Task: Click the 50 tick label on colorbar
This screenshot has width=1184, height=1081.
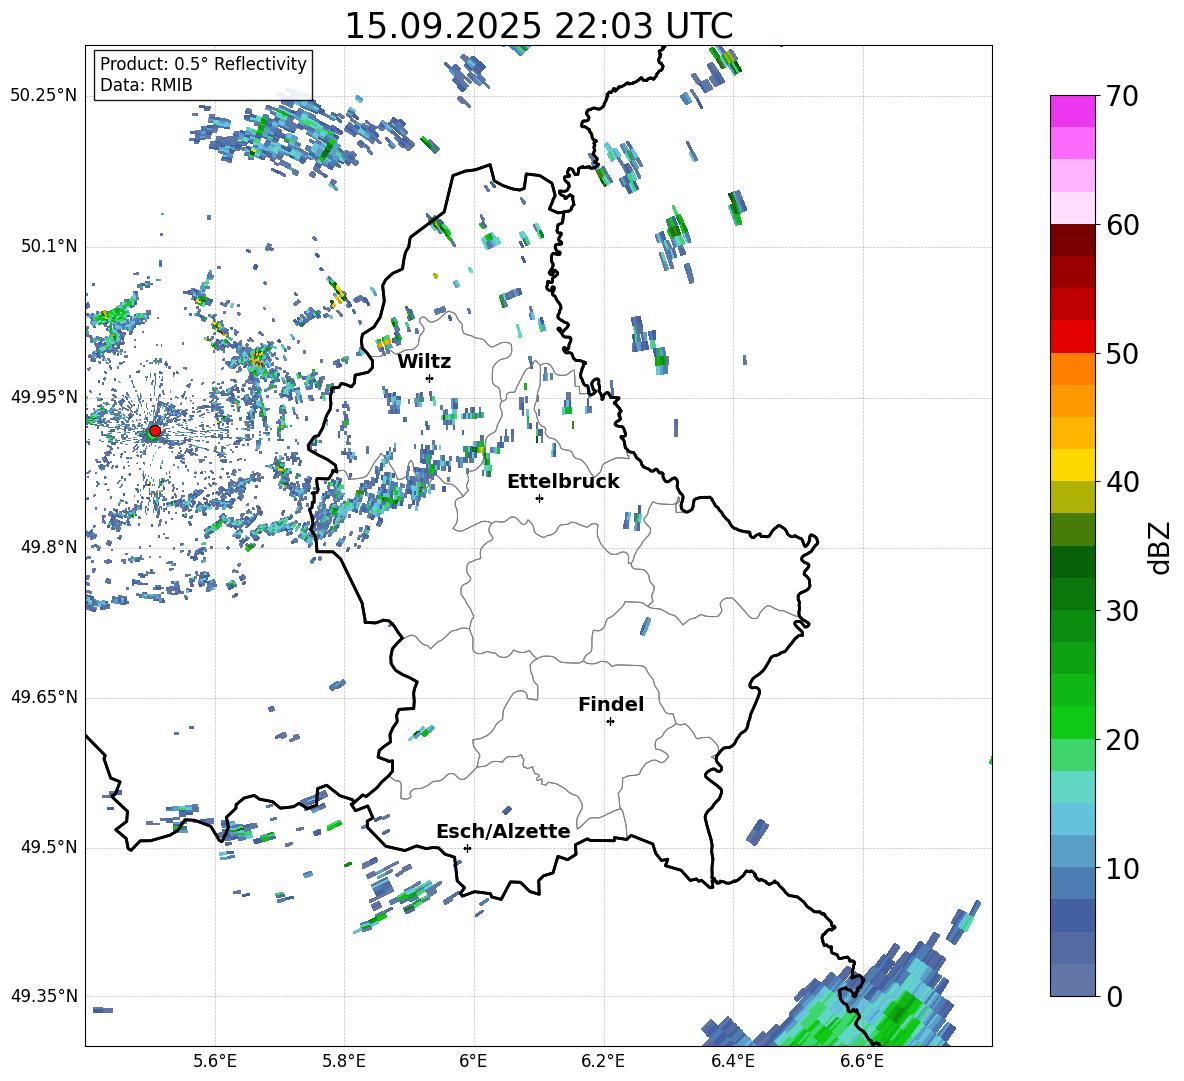Action: pyautogui.click(x=1122, y=354)
